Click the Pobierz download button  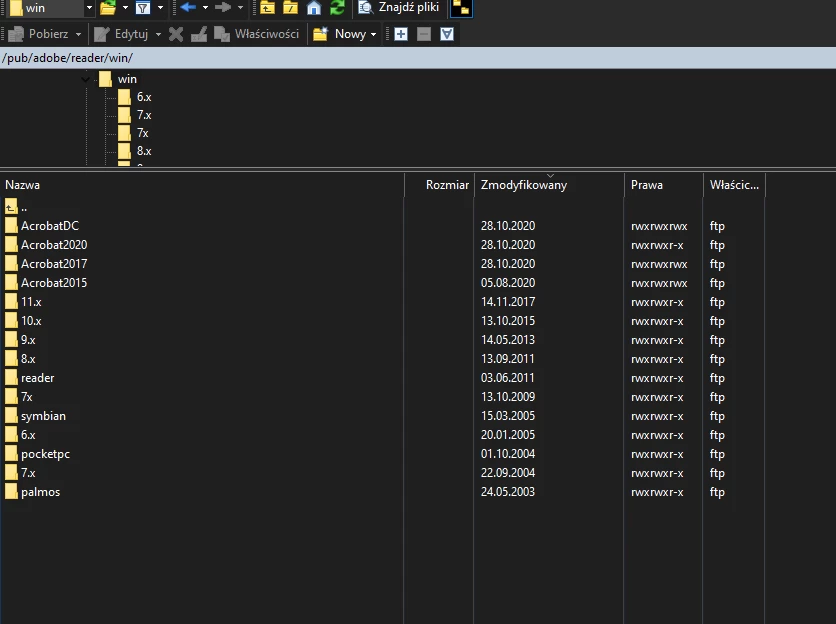coord(39,34)
